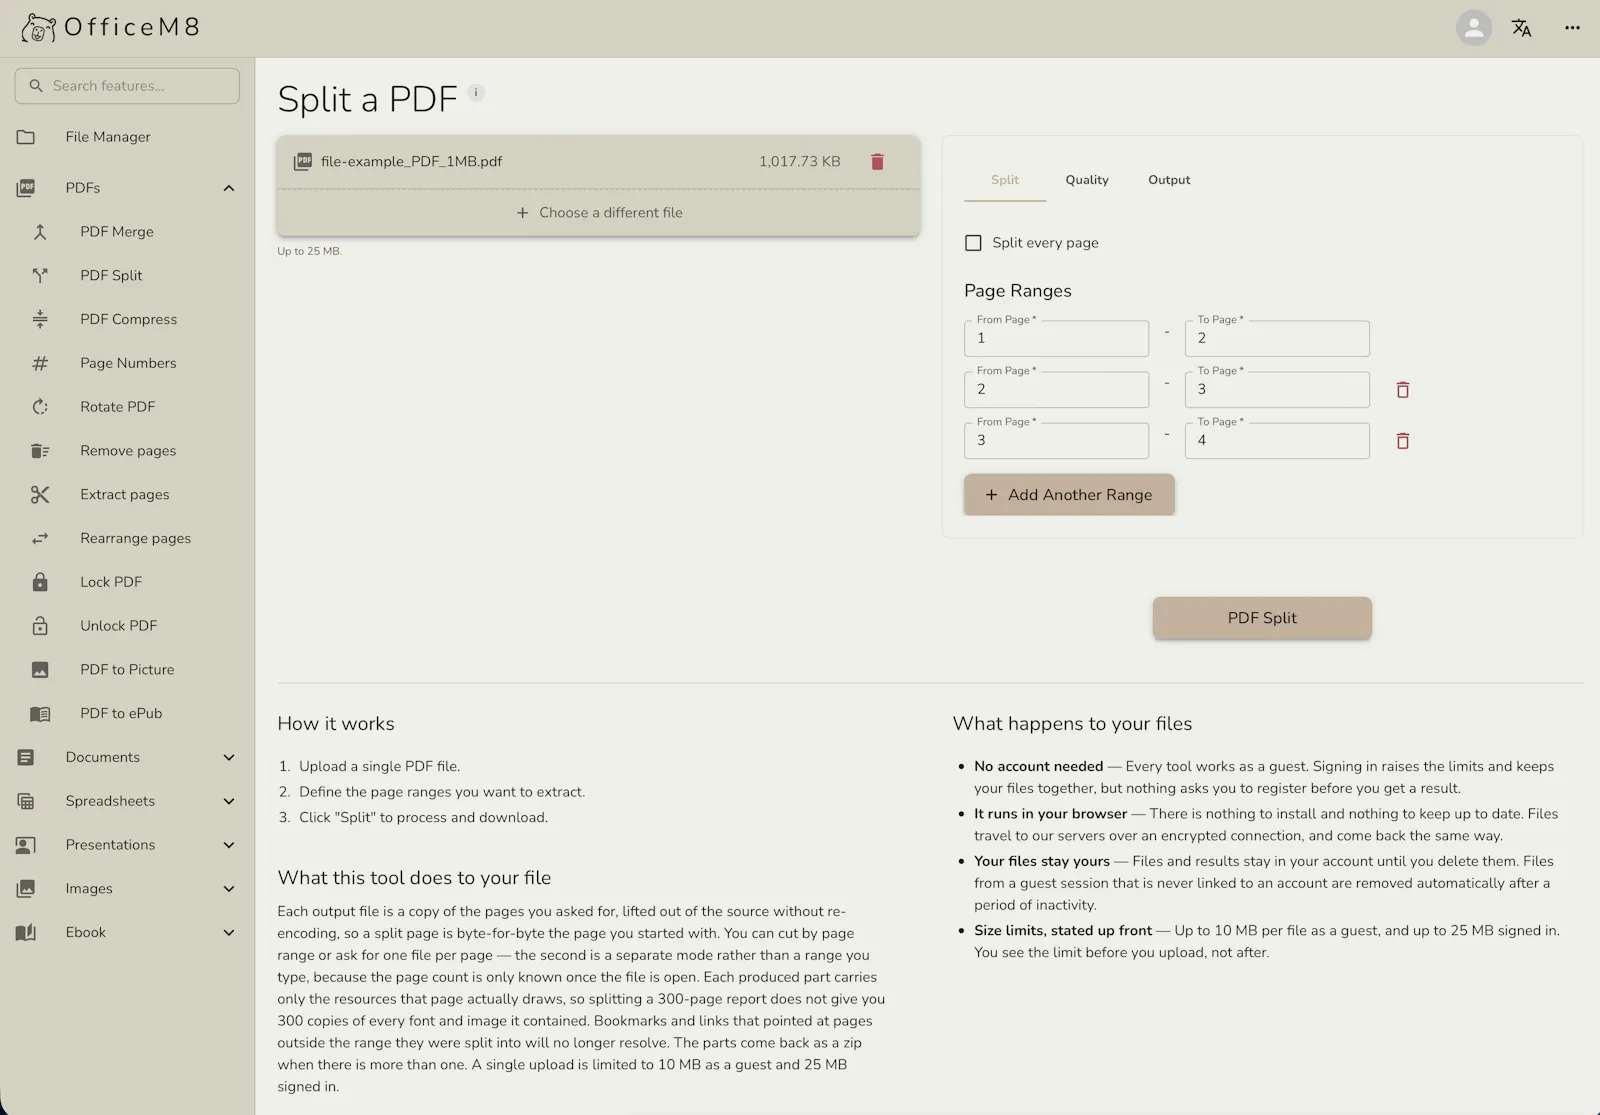Open the Rotate PDF tool
The width and height of the screenshot is (1600, 1115).
tap(127, 407)
